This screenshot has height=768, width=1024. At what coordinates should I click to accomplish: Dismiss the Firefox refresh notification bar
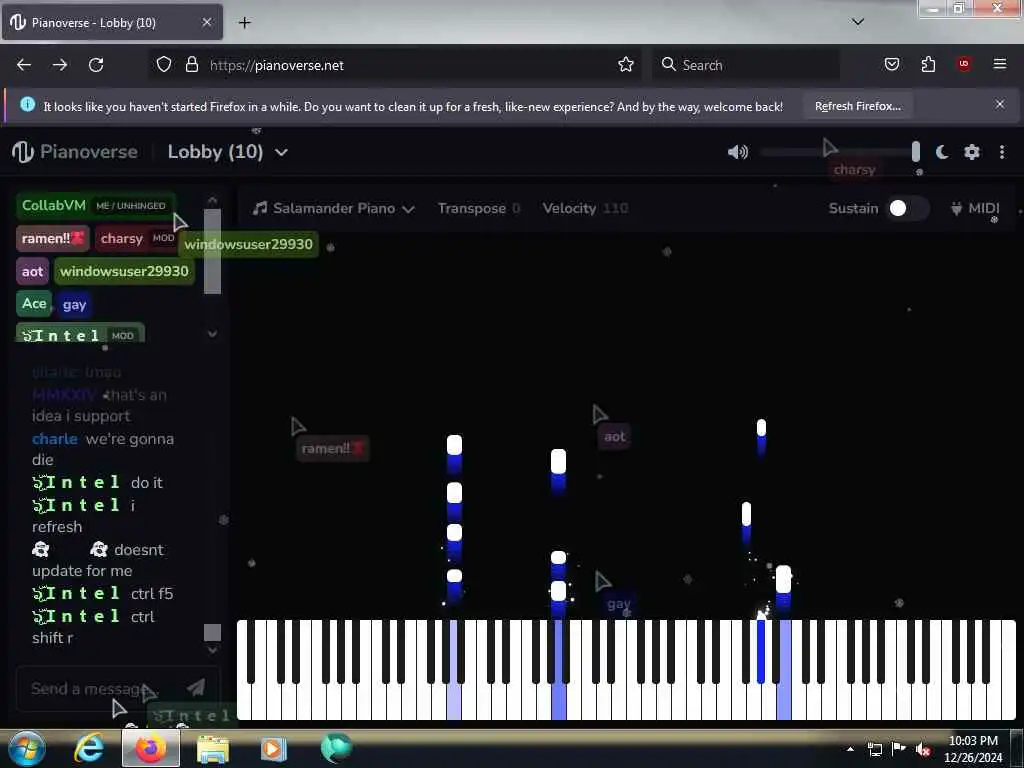pos(1000,104)
